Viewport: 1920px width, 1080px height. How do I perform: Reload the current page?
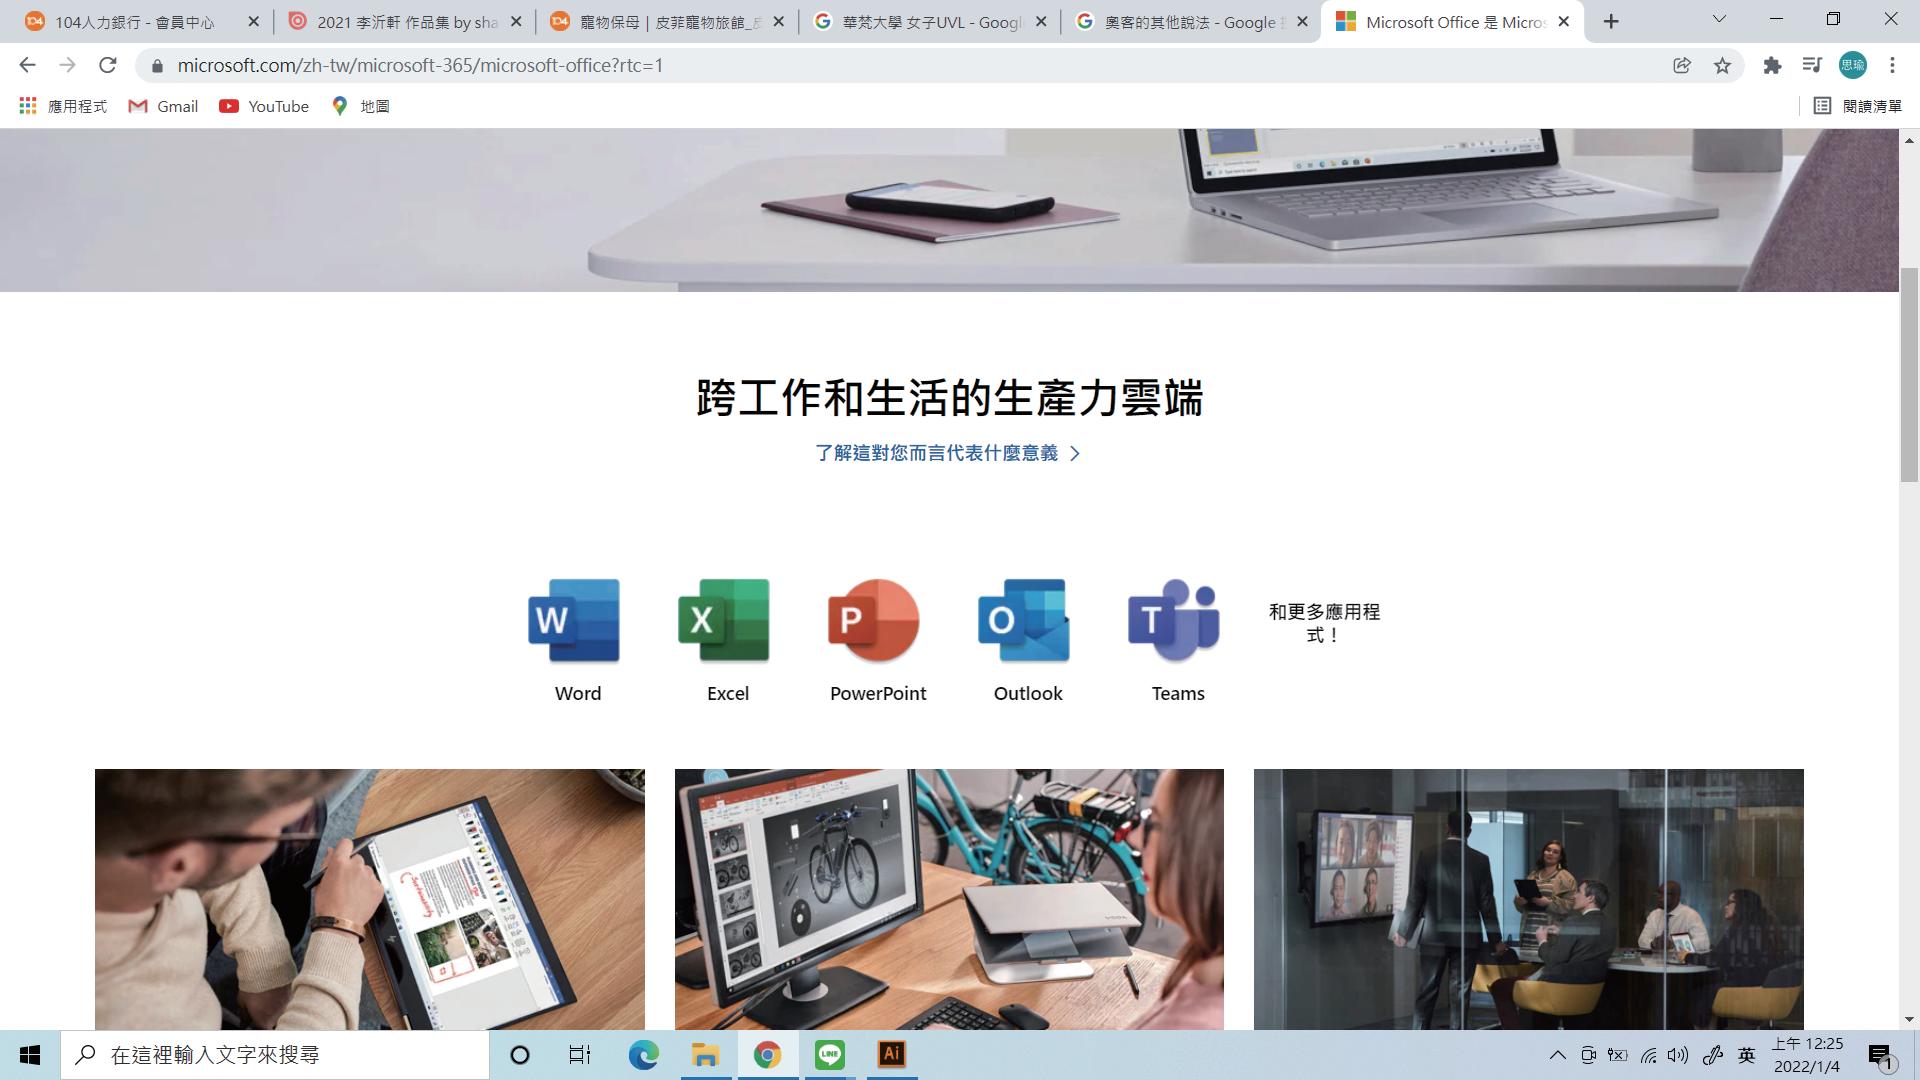pyautogui.click(x=107, y=65)
